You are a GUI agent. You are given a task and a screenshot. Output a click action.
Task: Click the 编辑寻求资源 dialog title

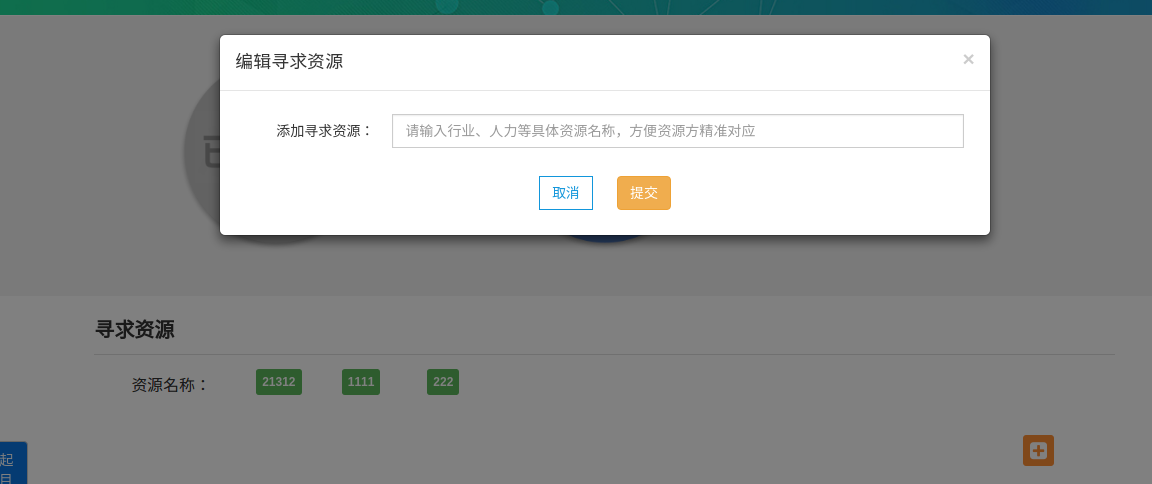click(x=289, y=61)
